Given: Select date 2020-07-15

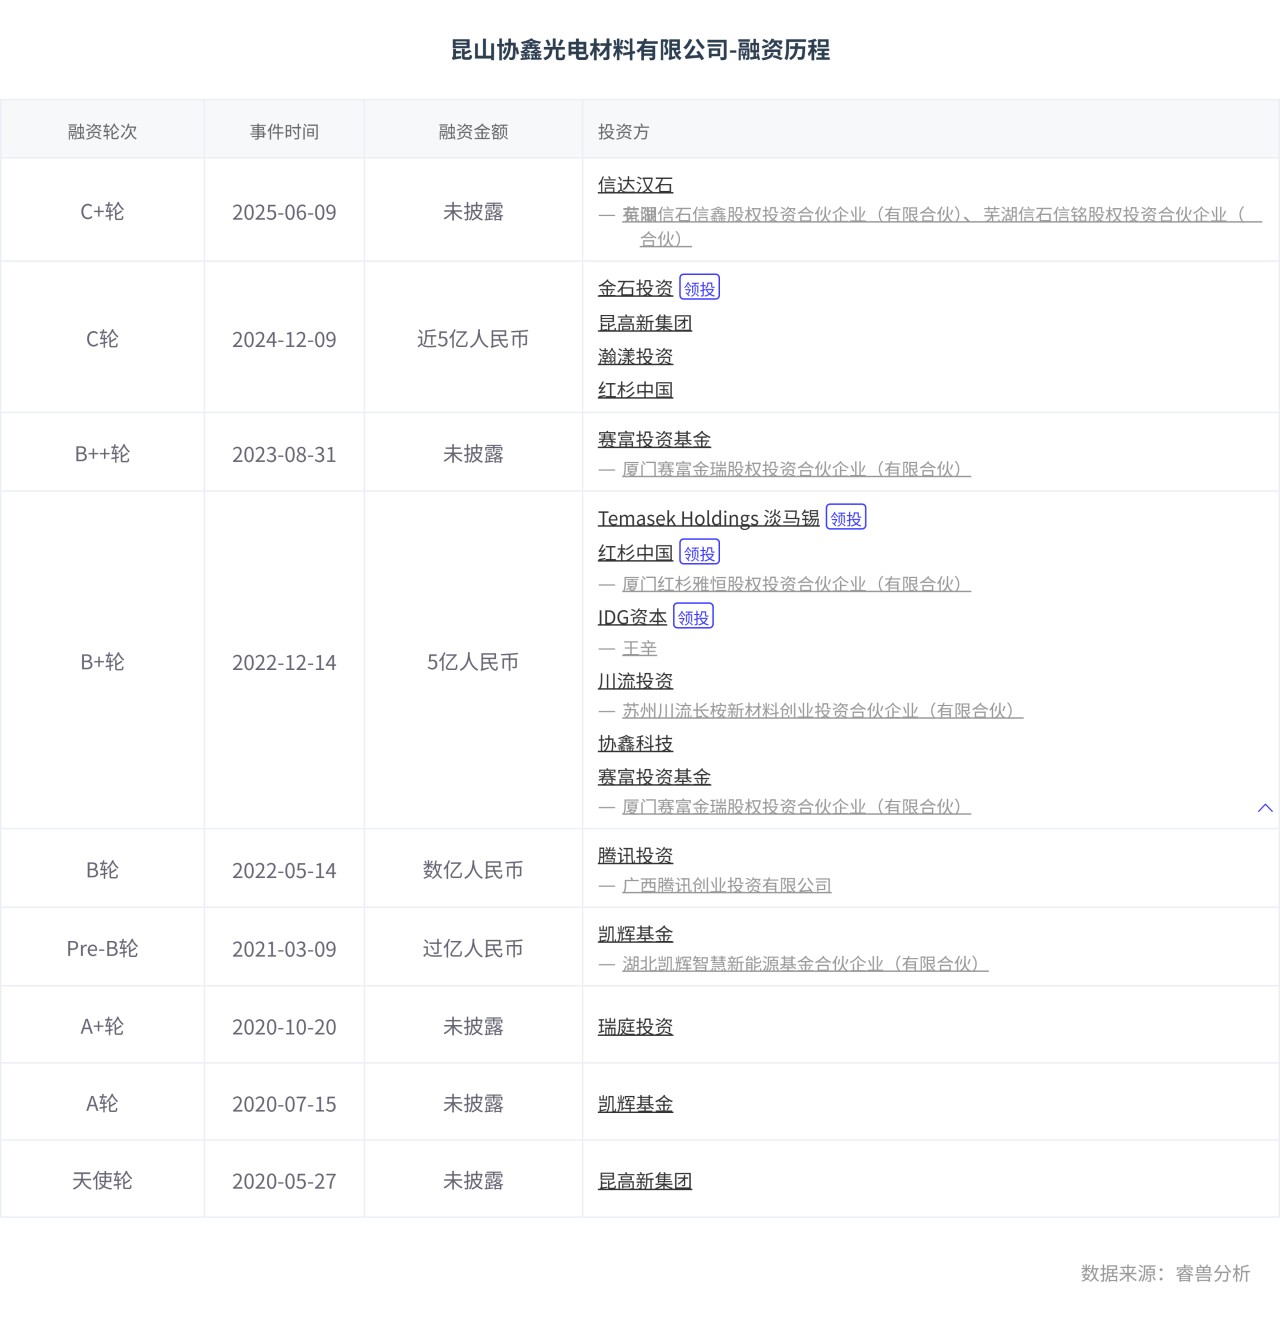Looking at the screenshot, I should (284, 1103).
